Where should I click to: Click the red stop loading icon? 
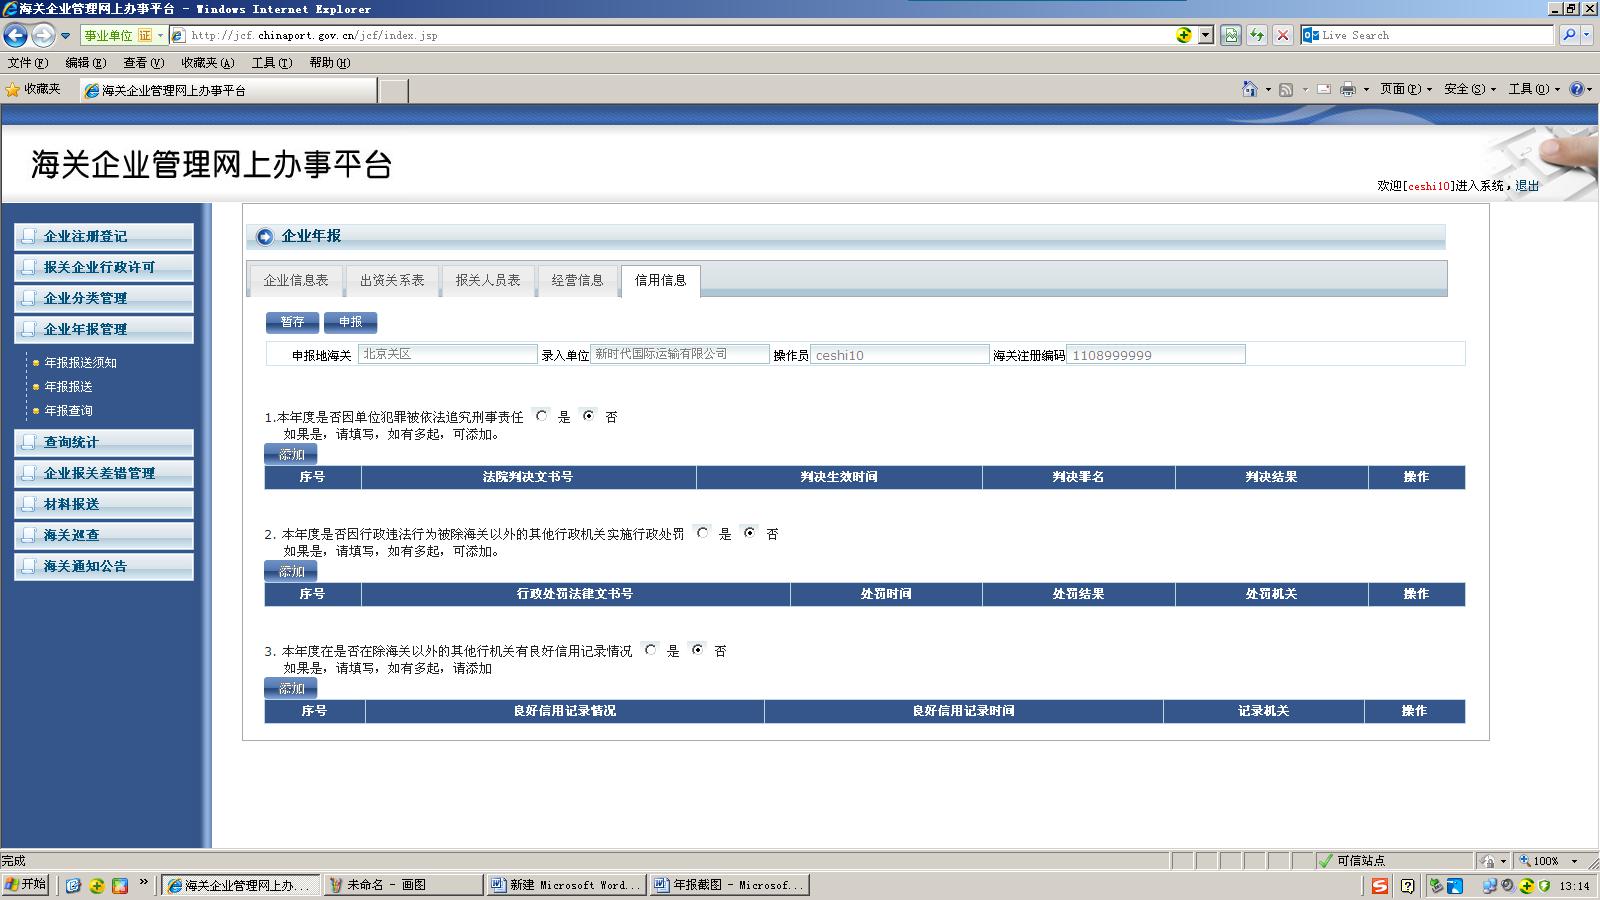(1283, 35)
